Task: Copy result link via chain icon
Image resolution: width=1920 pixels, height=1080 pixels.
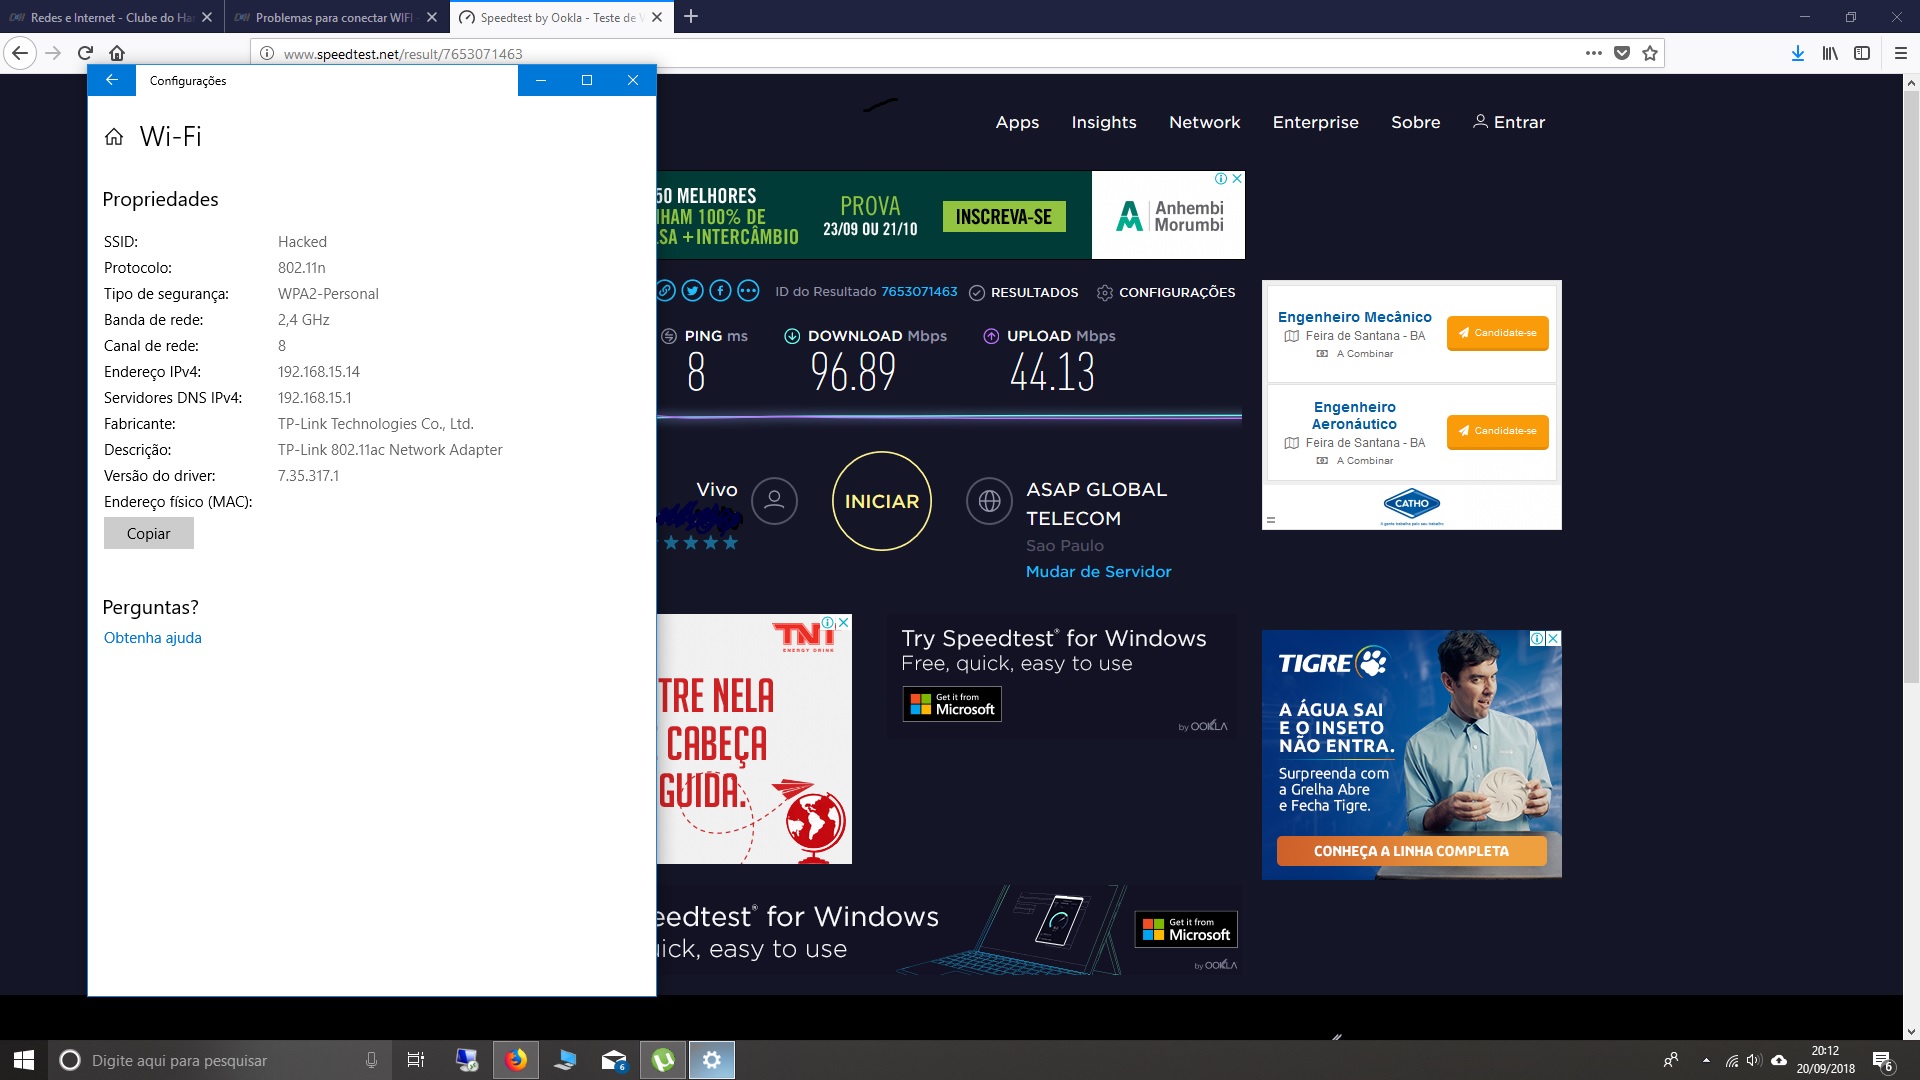Action: [x=665, y=291]
